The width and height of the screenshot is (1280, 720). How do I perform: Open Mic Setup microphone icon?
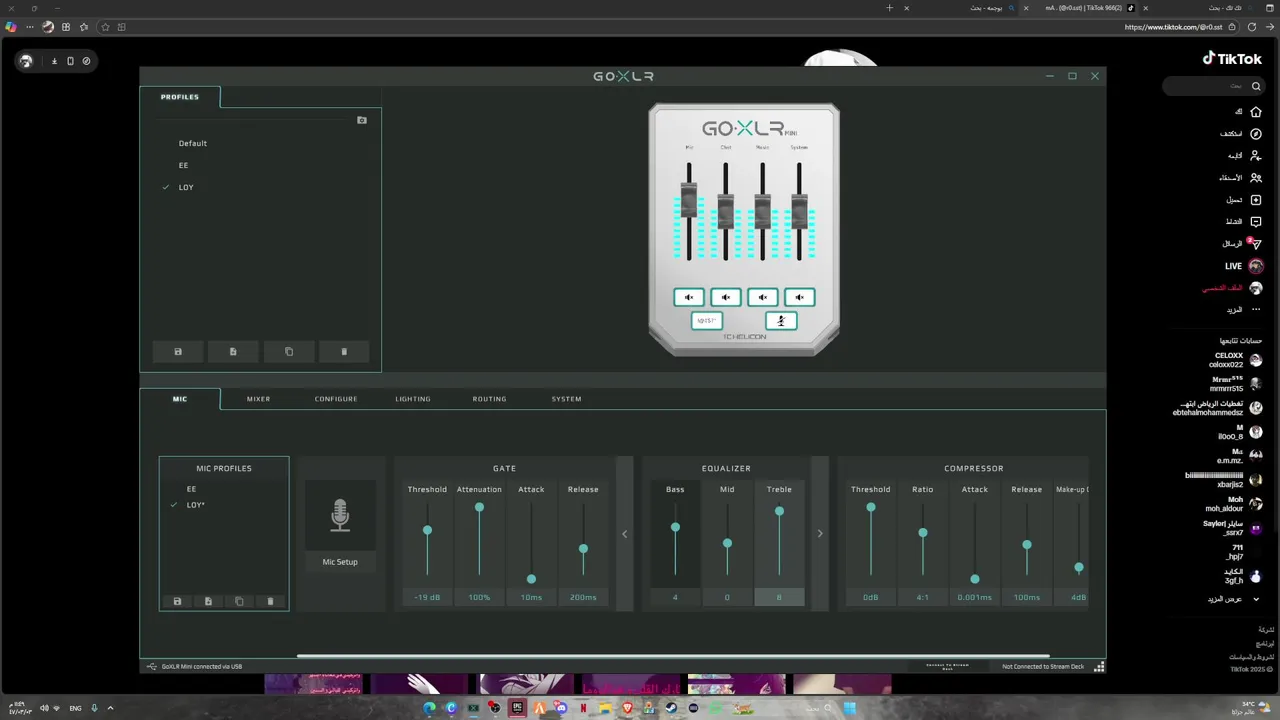[x=340, y=515]
